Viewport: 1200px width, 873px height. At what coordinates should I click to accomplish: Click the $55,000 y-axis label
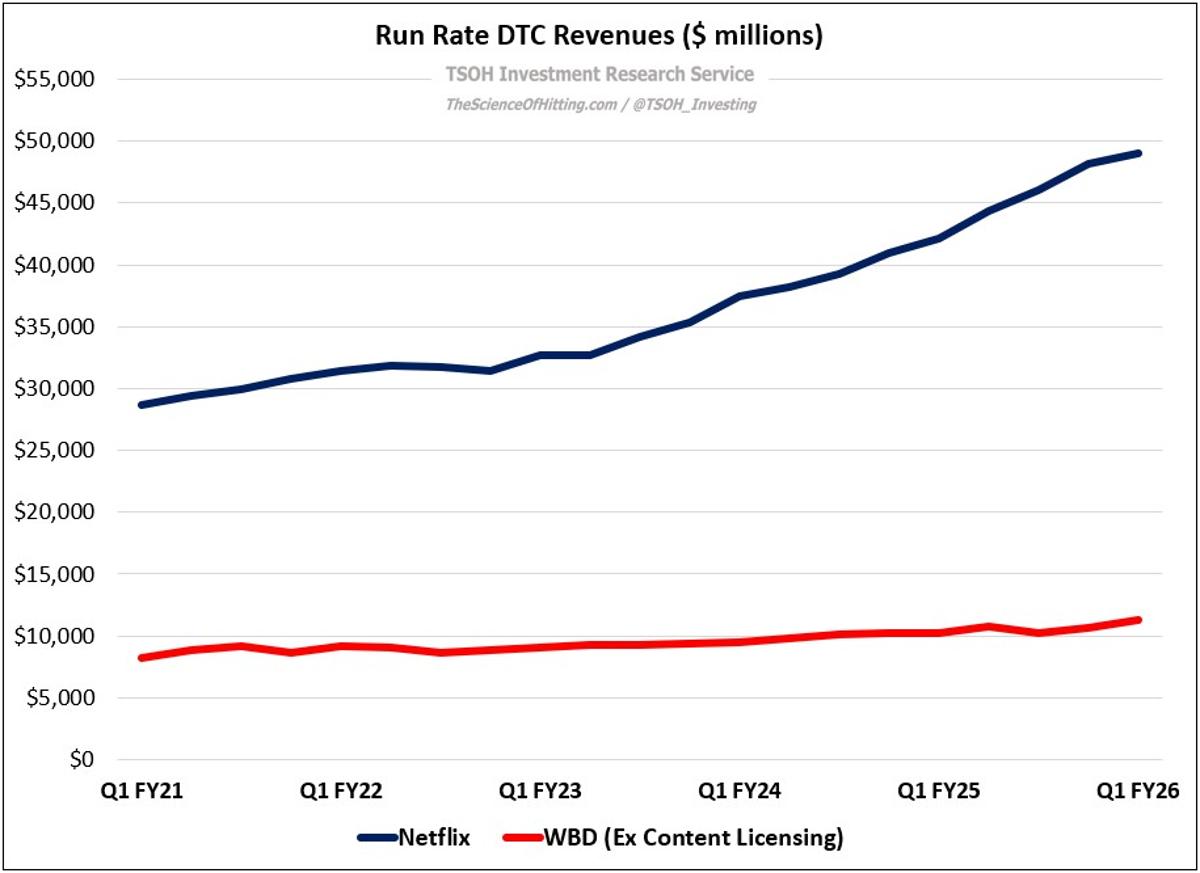[53, 79]
